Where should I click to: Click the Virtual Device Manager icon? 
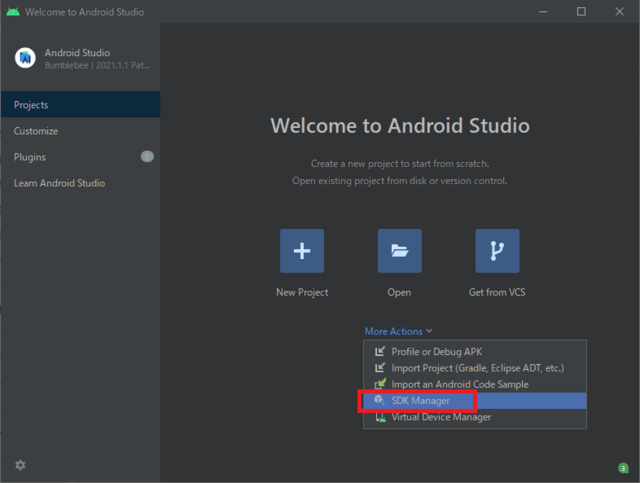click(x=379, y=417)
